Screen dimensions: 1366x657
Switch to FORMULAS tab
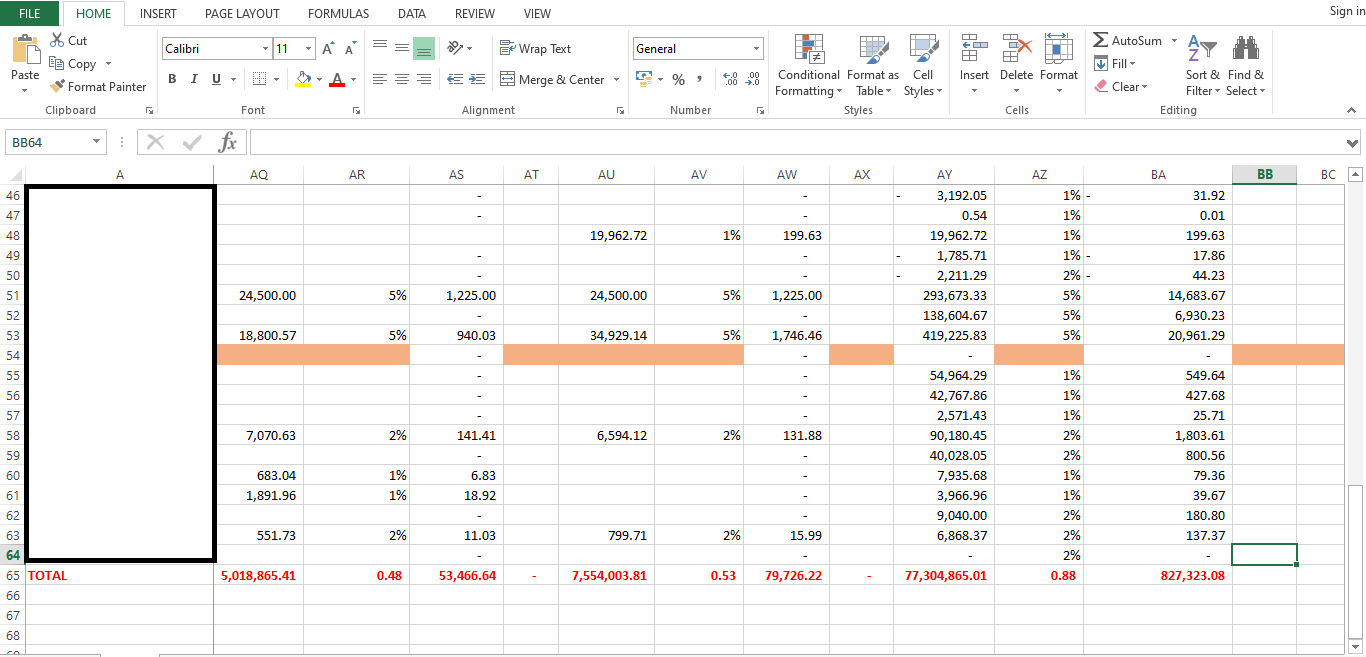[x=338, y=13]
